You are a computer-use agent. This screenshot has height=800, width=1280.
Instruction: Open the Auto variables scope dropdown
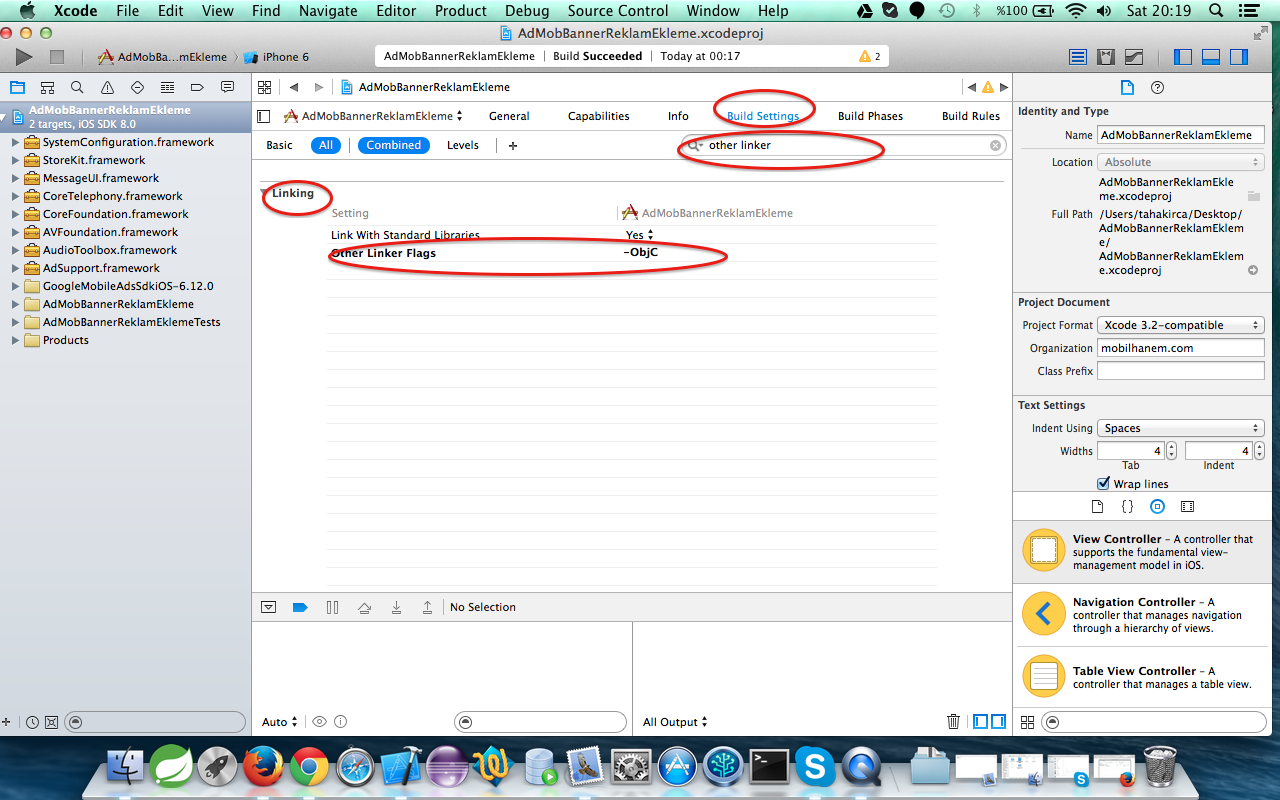280,722
